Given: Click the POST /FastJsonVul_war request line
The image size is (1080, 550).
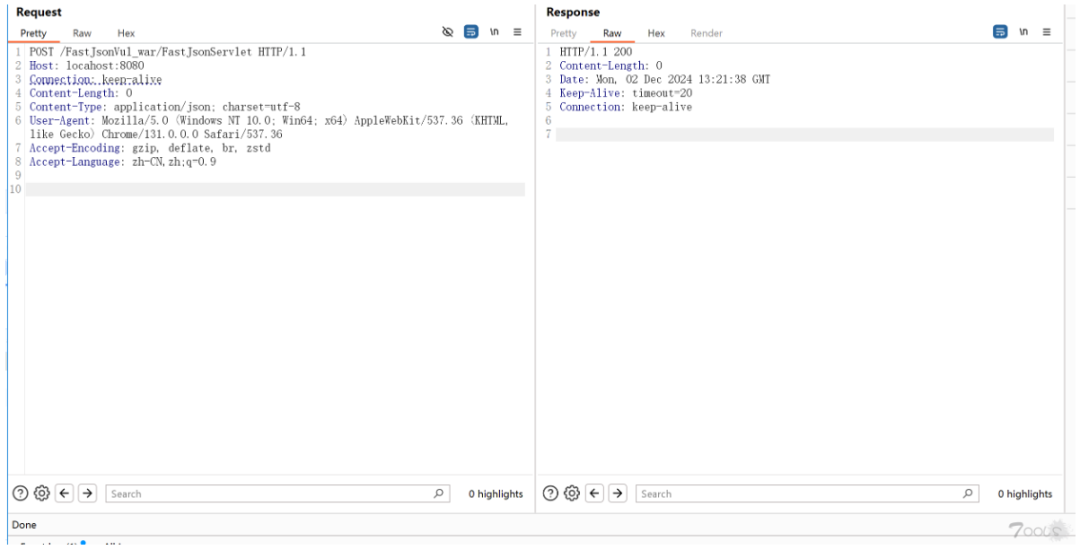Looking at the screenshot, I should 167,52.
